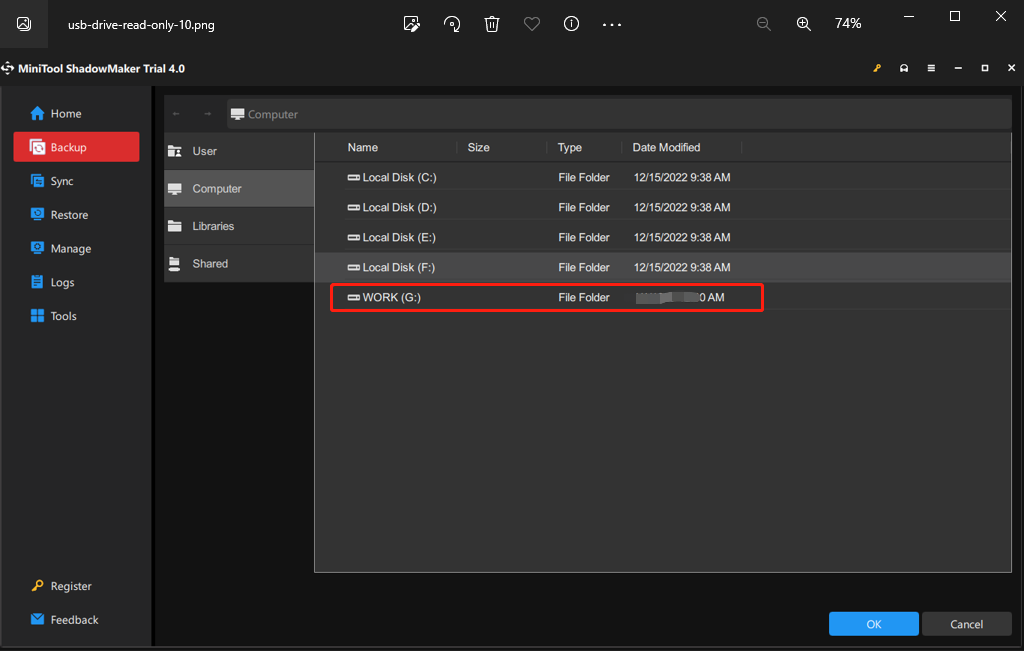Select the Libraries source category
This screenshot has width=1024, height=651.
click(239, 226)
